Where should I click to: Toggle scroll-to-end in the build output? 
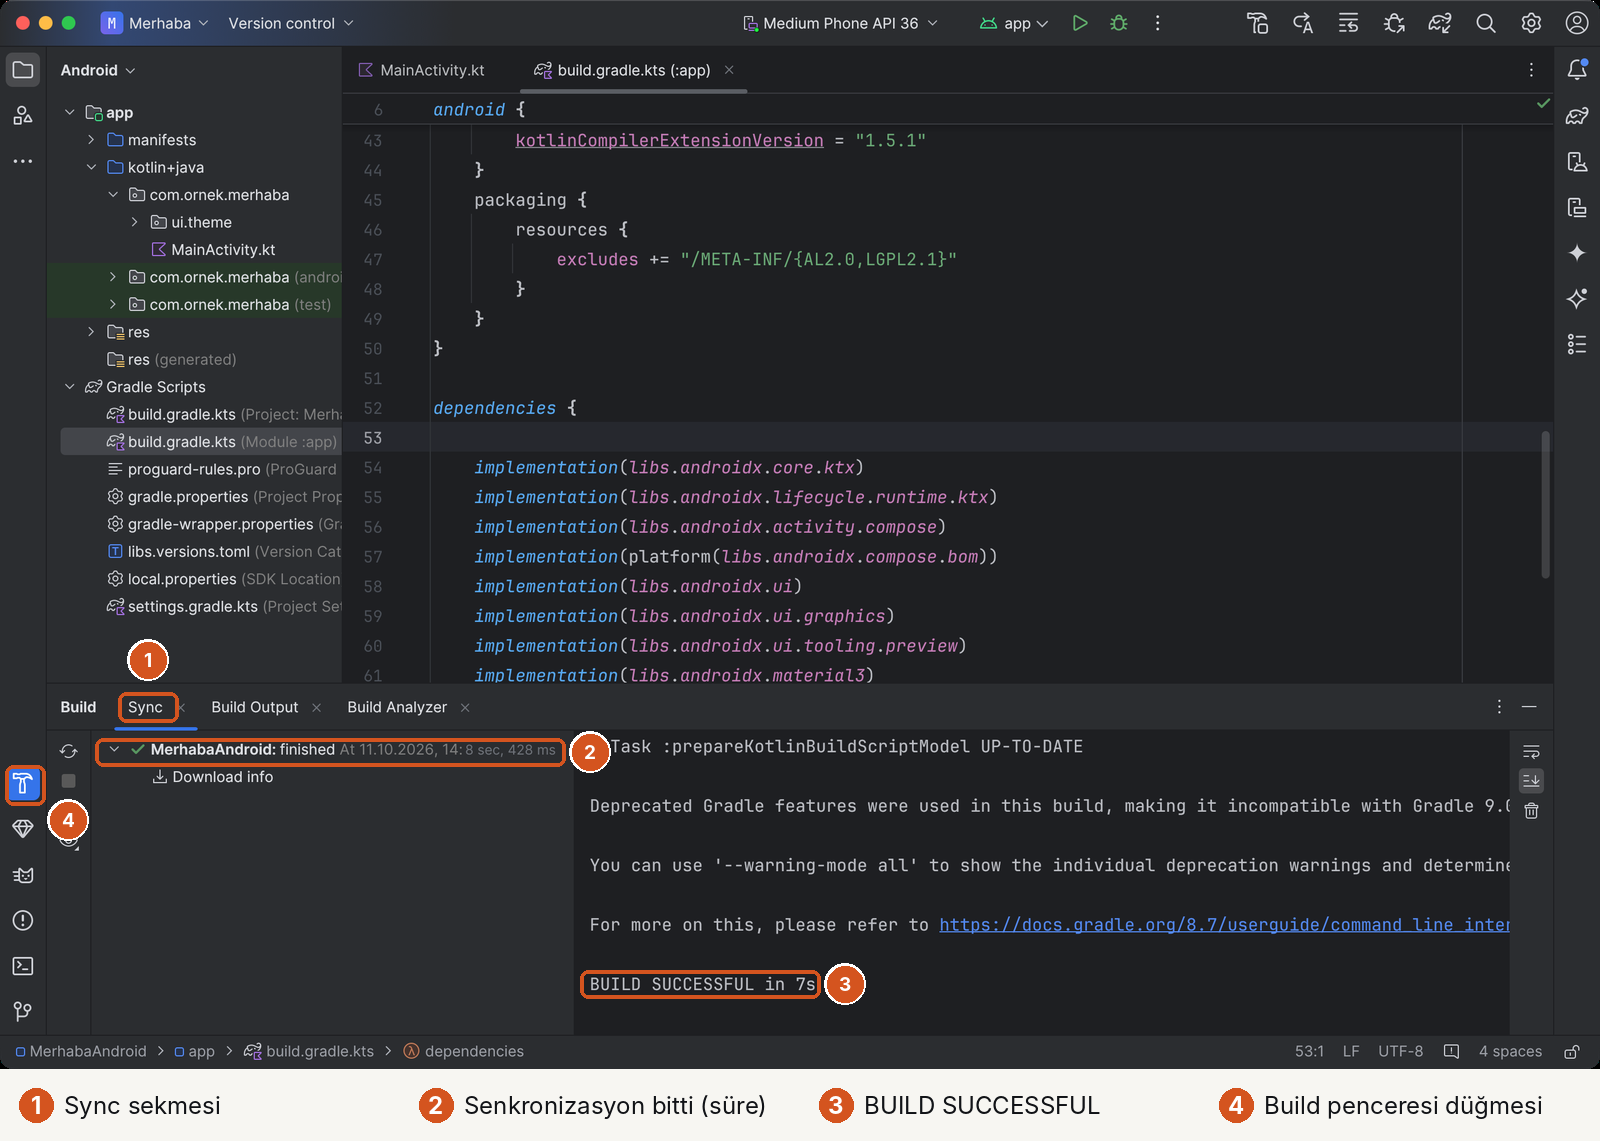1531,781
